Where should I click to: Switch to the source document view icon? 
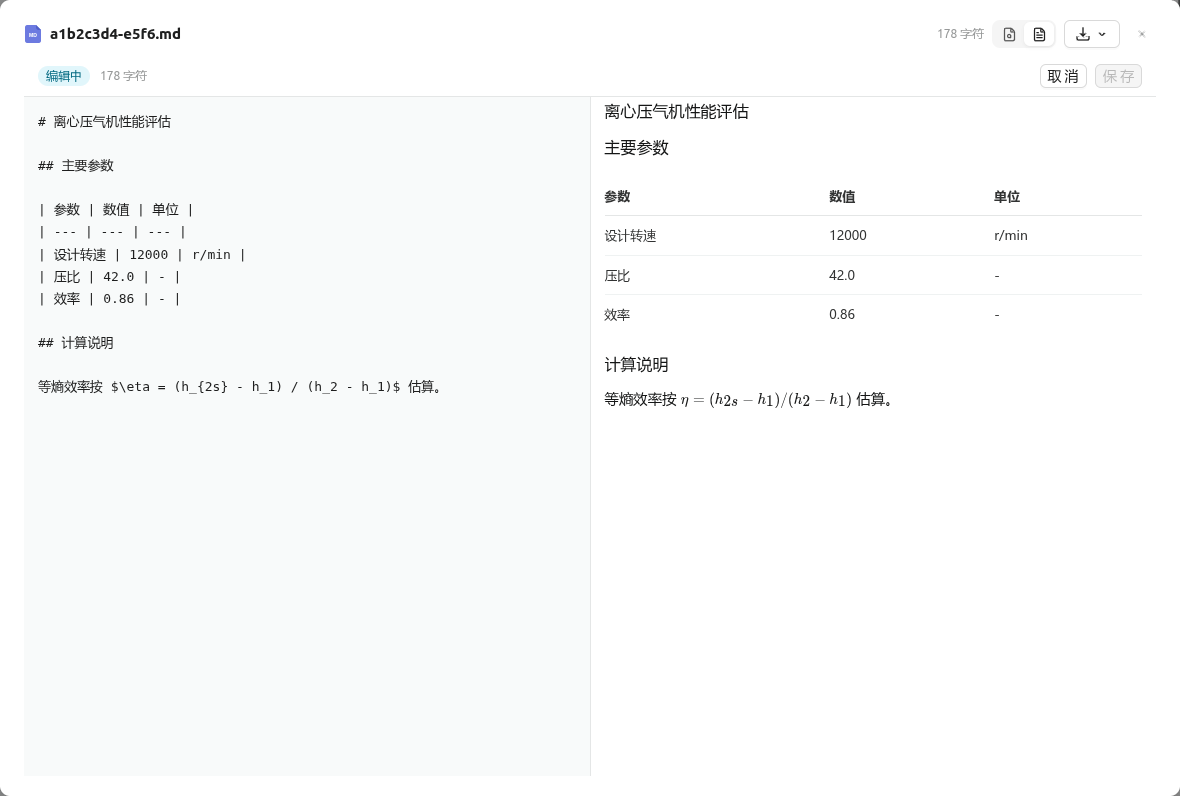pyautogui.click(x=1039, y=34)
